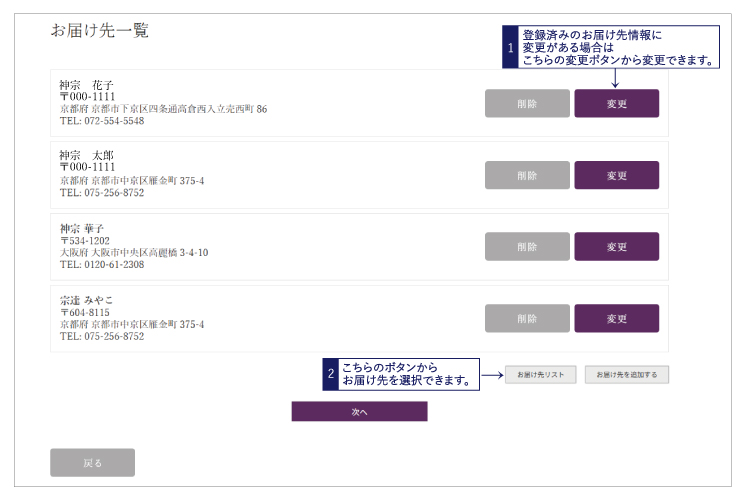
Task: Go back using the 戻る button
Action: 92,462
